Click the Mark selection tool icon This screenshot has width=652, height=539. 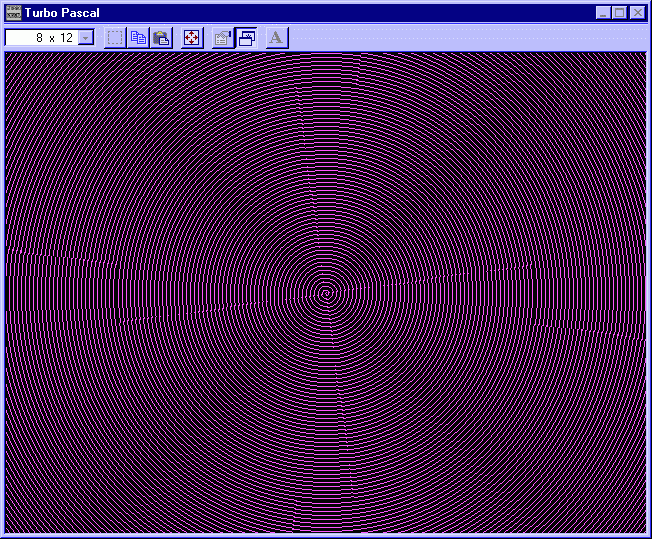[115, 38]
